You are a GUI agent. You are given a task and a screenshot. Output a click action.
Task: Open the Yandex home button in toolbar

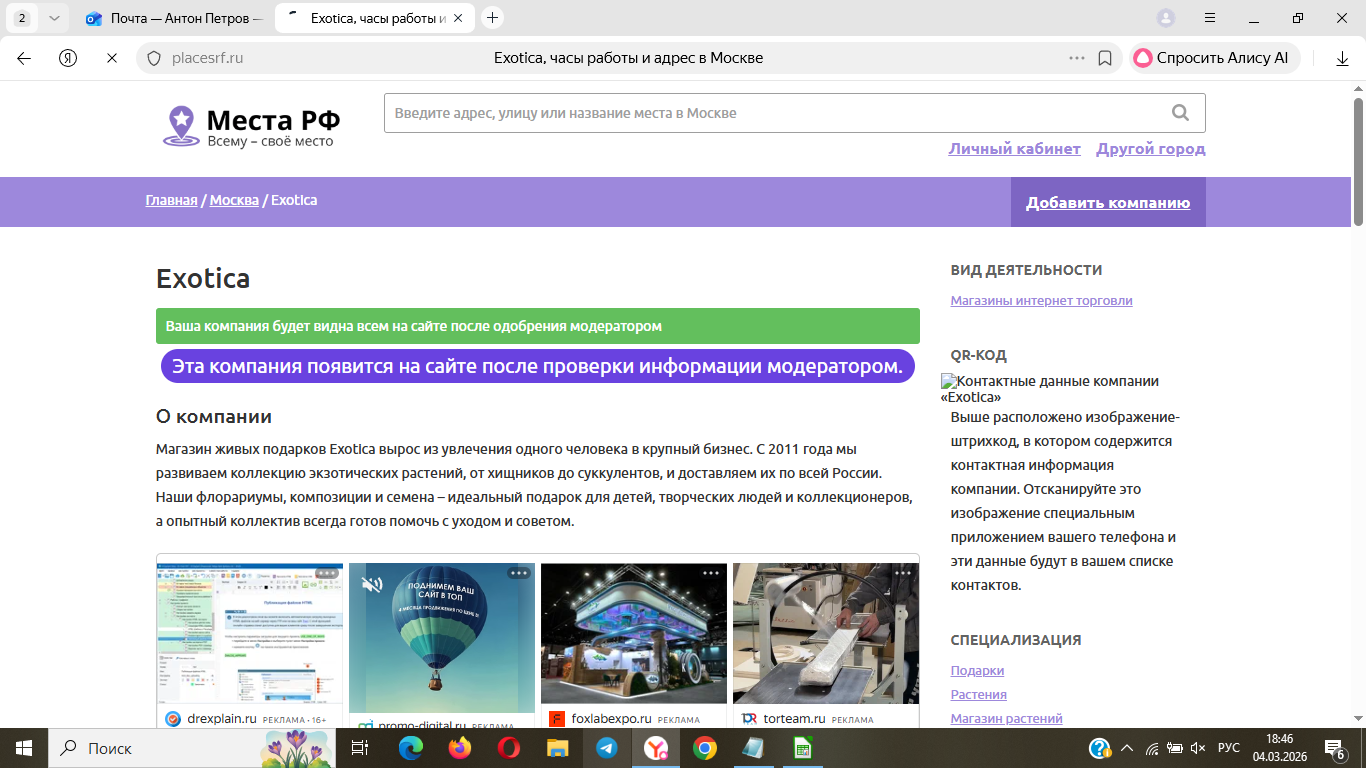68,58
